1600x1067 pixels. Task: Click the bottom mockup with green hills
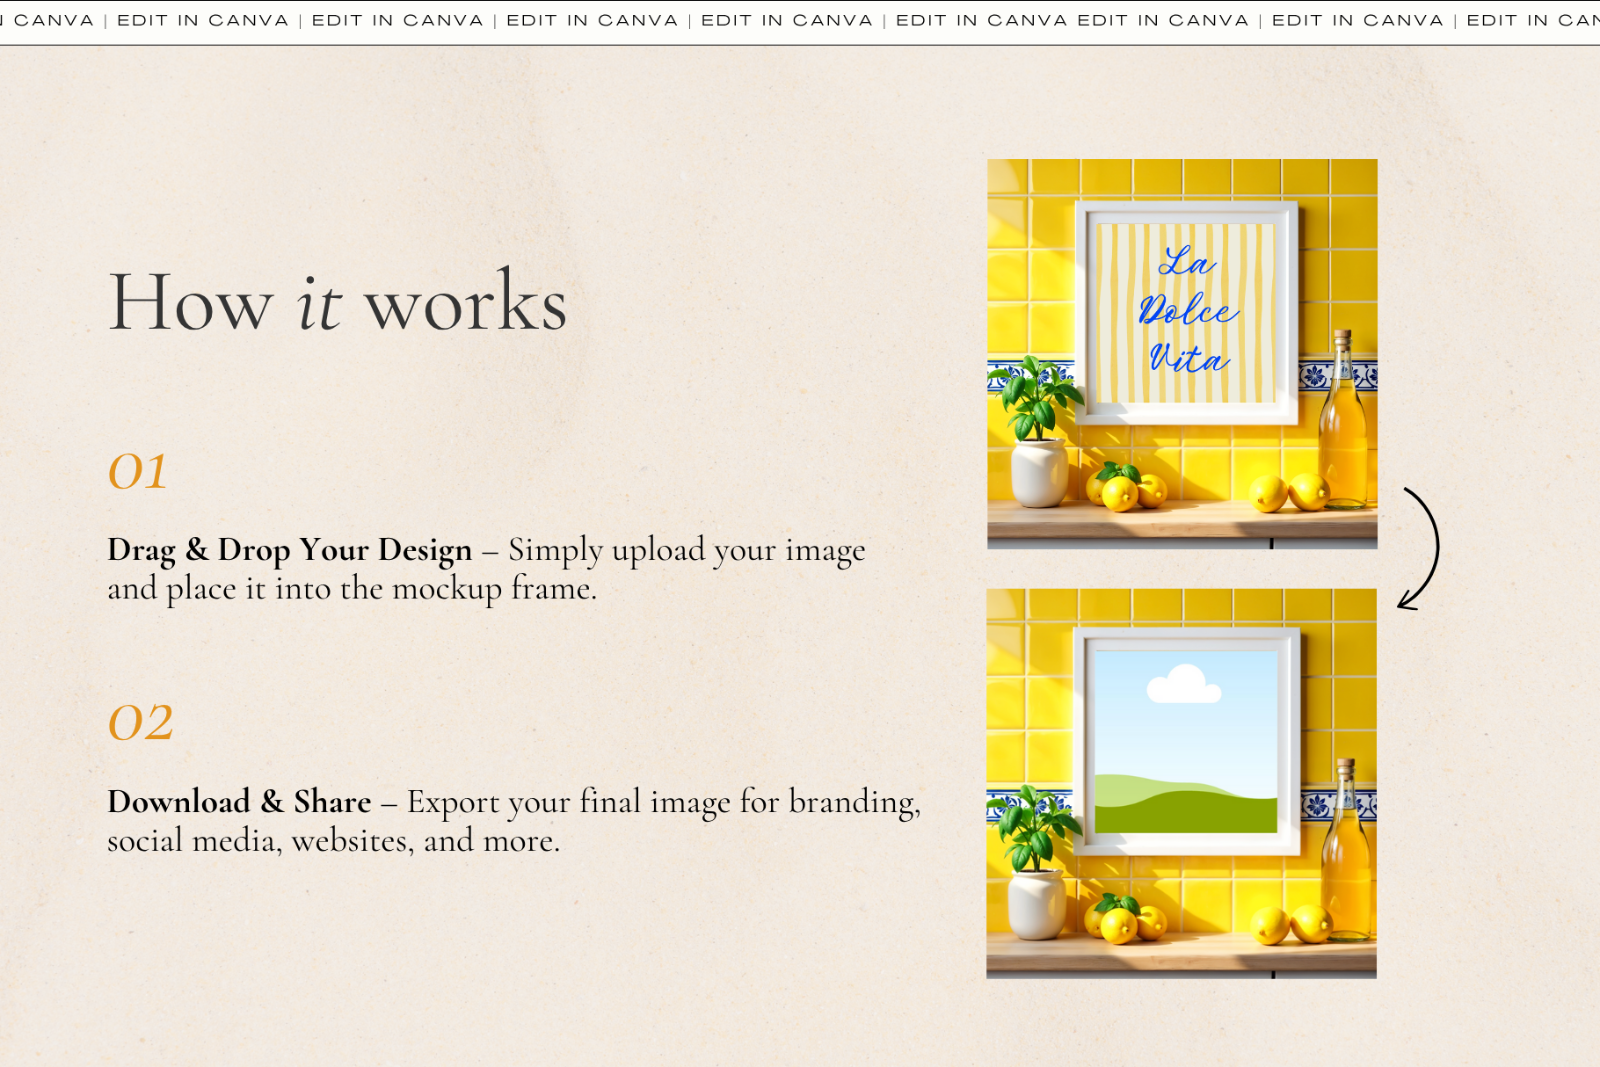[x=1185, y=780]
